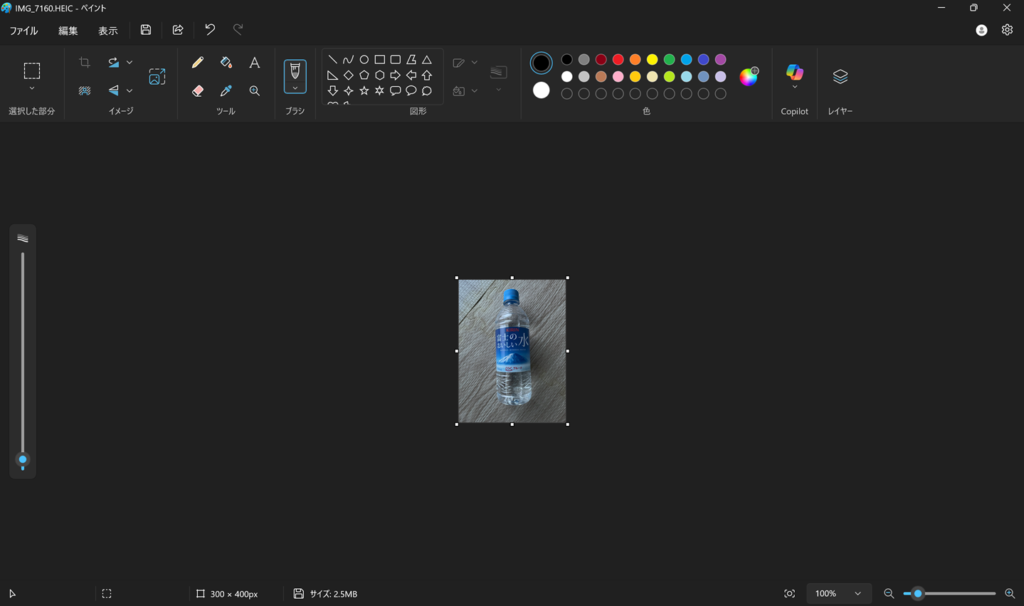Image resolution: width=1024 pixels, height=606 pixels.
Task: Open the 100% zoom level dropdown
Action: pos(839,594)
